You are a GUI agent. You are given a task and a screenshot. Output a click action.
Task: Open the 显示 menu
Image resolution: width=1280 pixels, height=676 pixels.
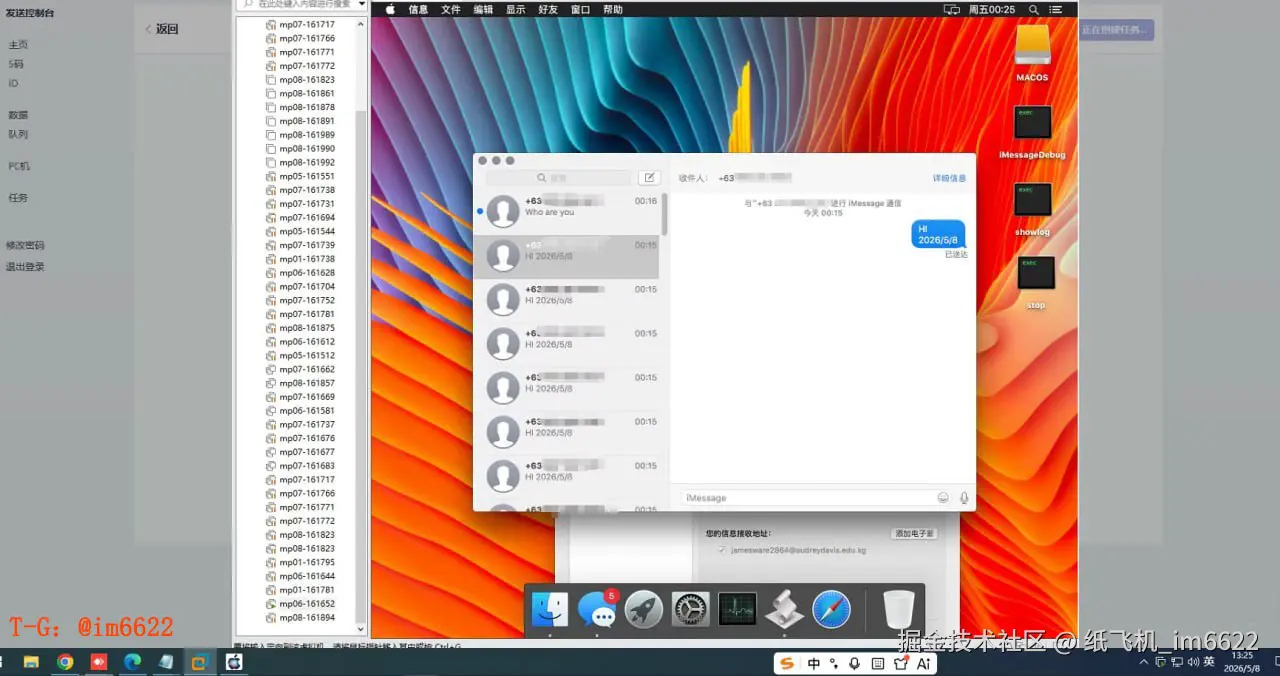(515, 9)
